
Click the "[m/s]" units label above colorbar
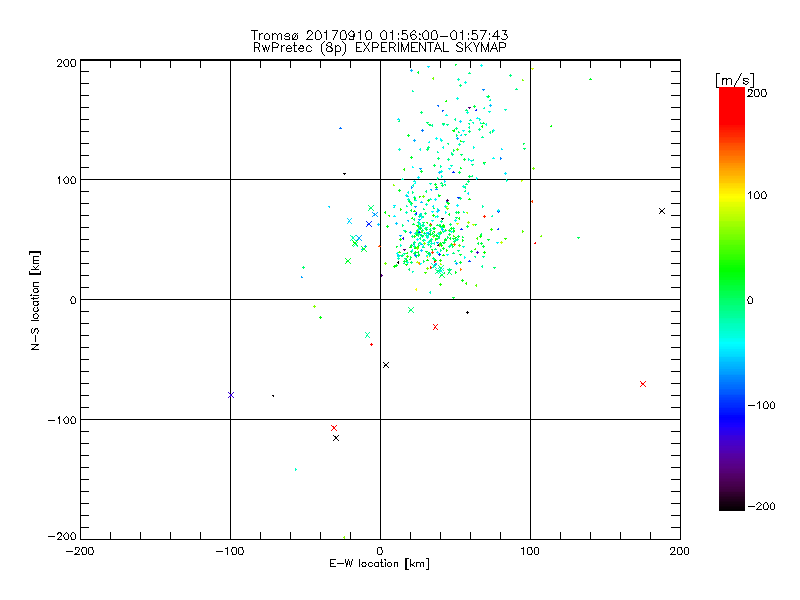(735, 80)
